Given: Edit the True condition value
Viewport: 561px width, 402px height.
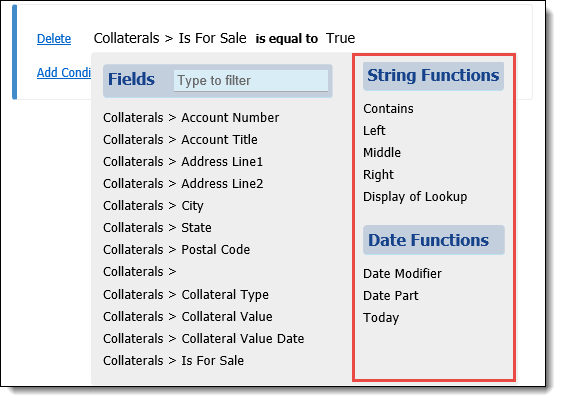Looking at the screenshot, I should 341,38.
